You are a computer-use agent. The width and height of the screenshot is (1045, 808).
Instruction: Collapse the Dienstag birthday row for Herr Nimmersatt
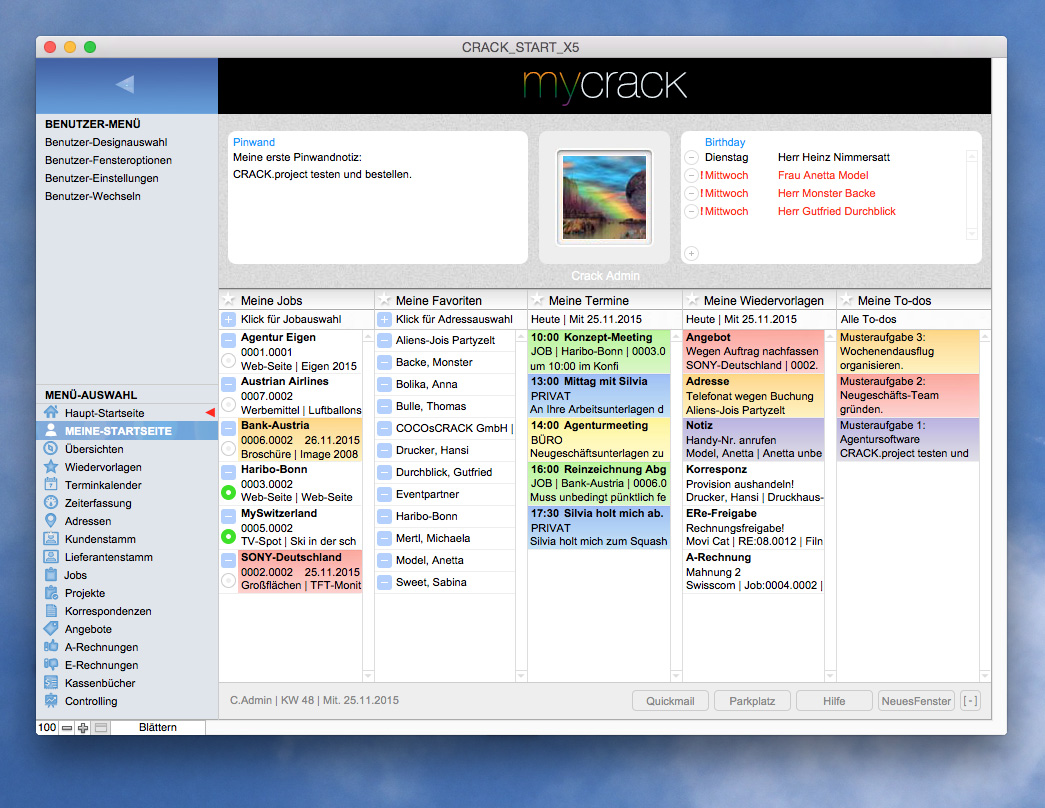coord(691,157)
